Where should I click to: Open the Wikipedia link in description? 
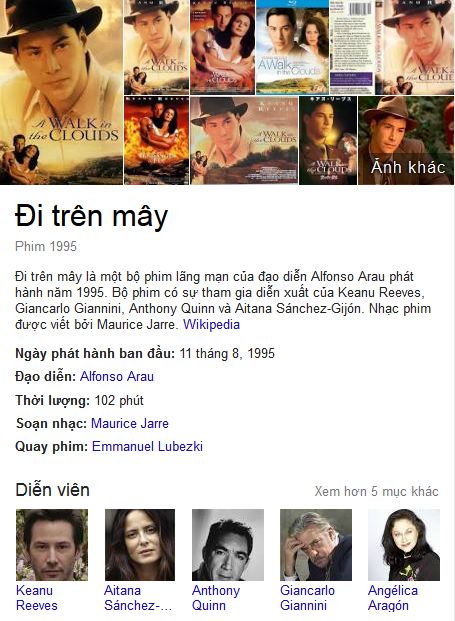tap(211, 325)
